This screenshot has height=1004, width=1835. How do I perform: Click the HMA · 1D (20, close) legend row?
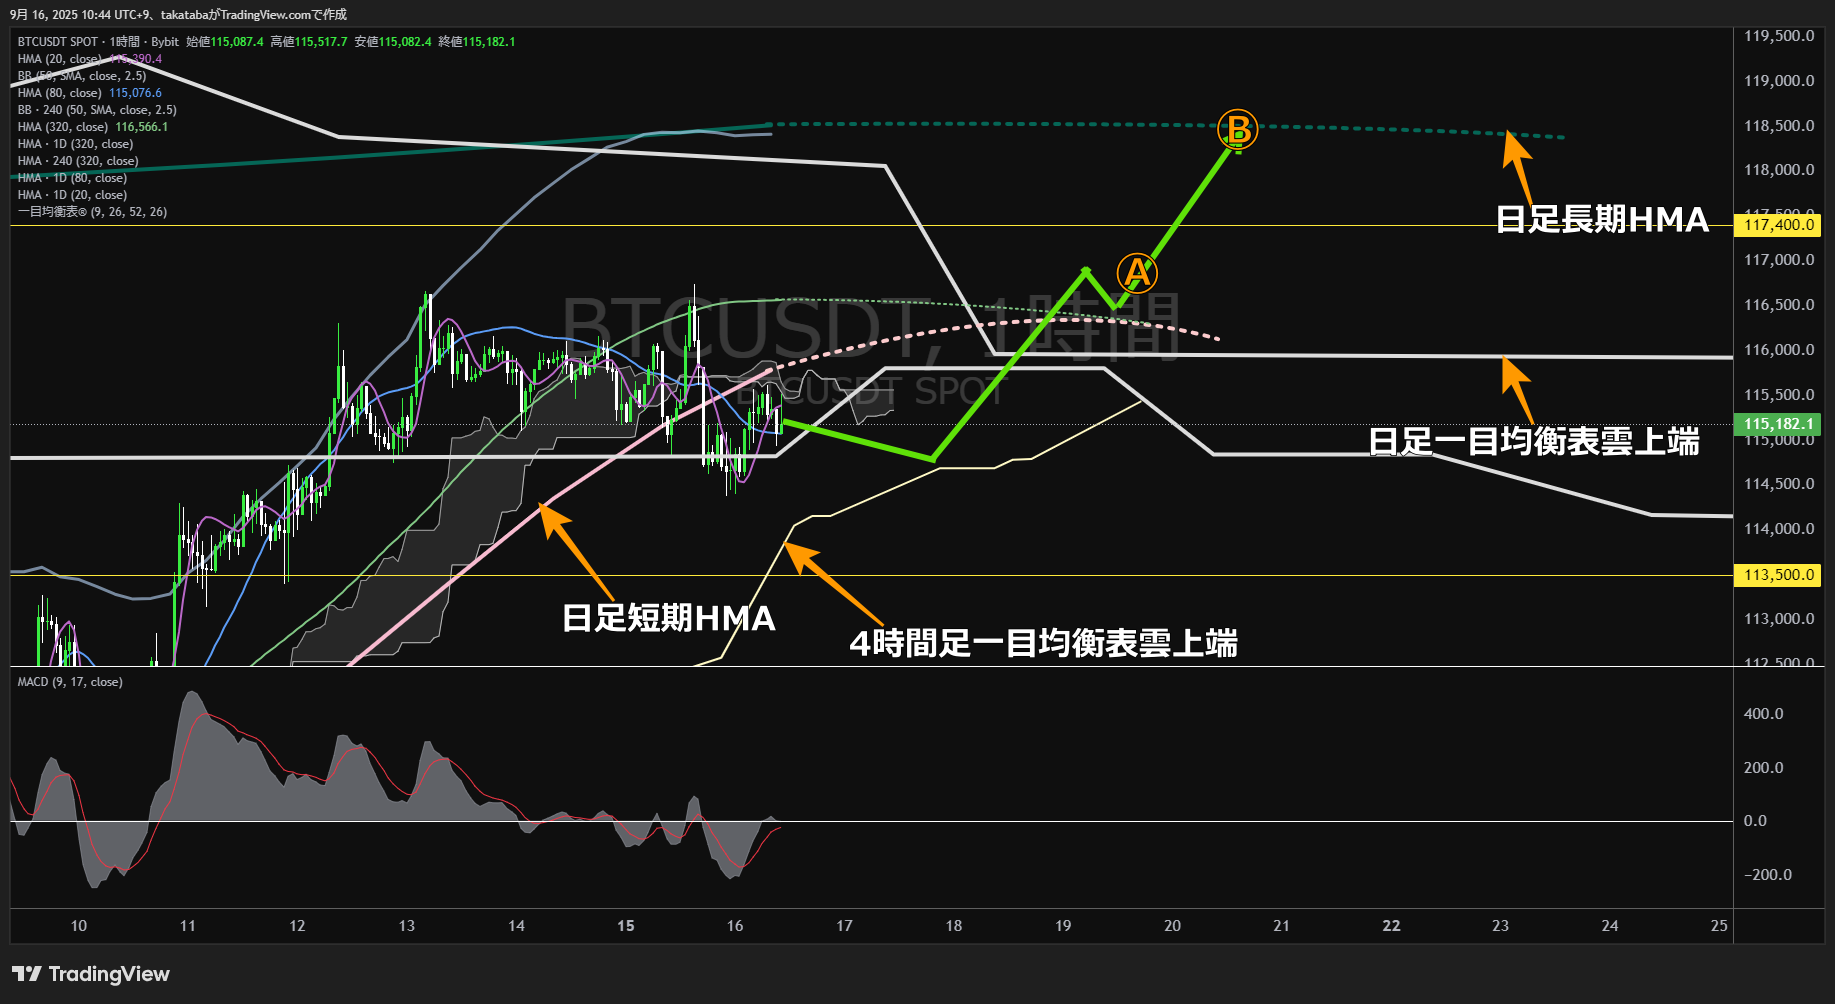pos(72,195)
